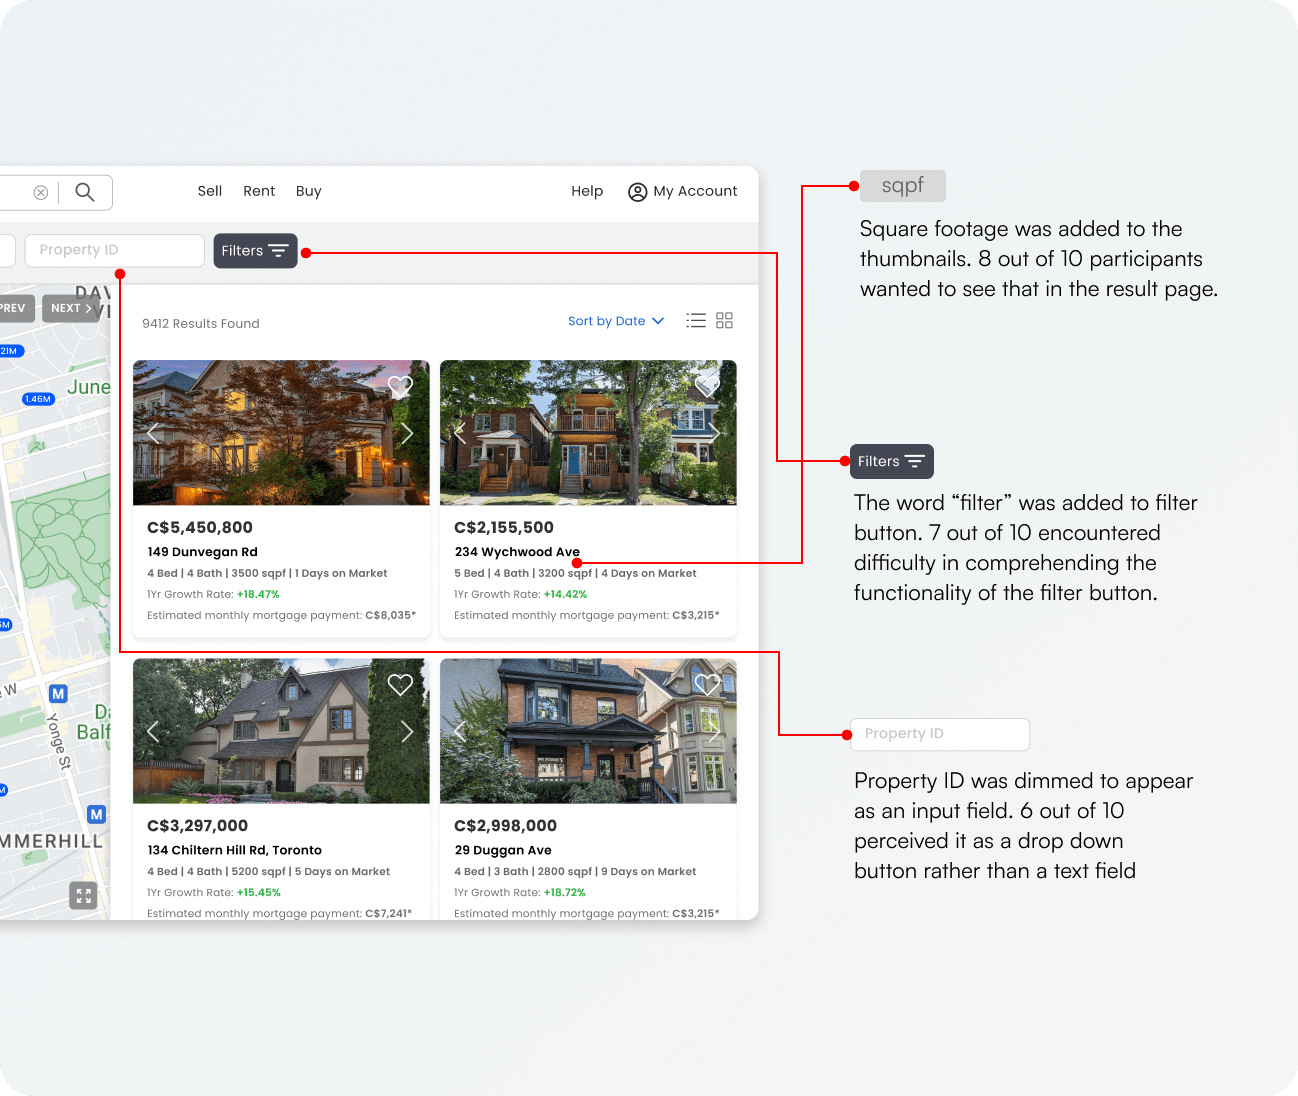Show previous photo of 149 Dunvegan Rd
The height and width of the screenshot is (1096, 1298).
(154, 433)
